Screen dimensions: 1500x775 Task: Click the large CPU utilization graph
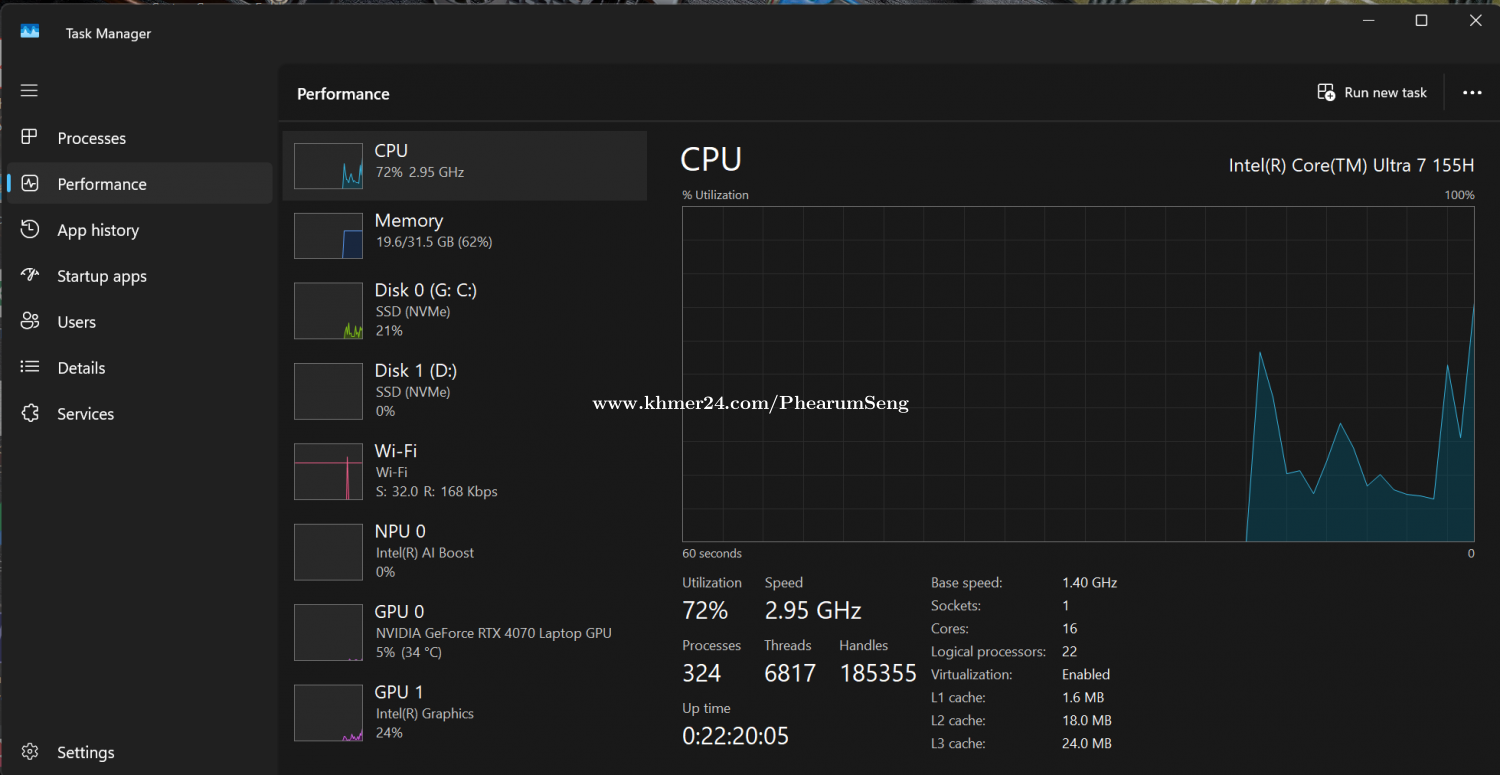1078,374
